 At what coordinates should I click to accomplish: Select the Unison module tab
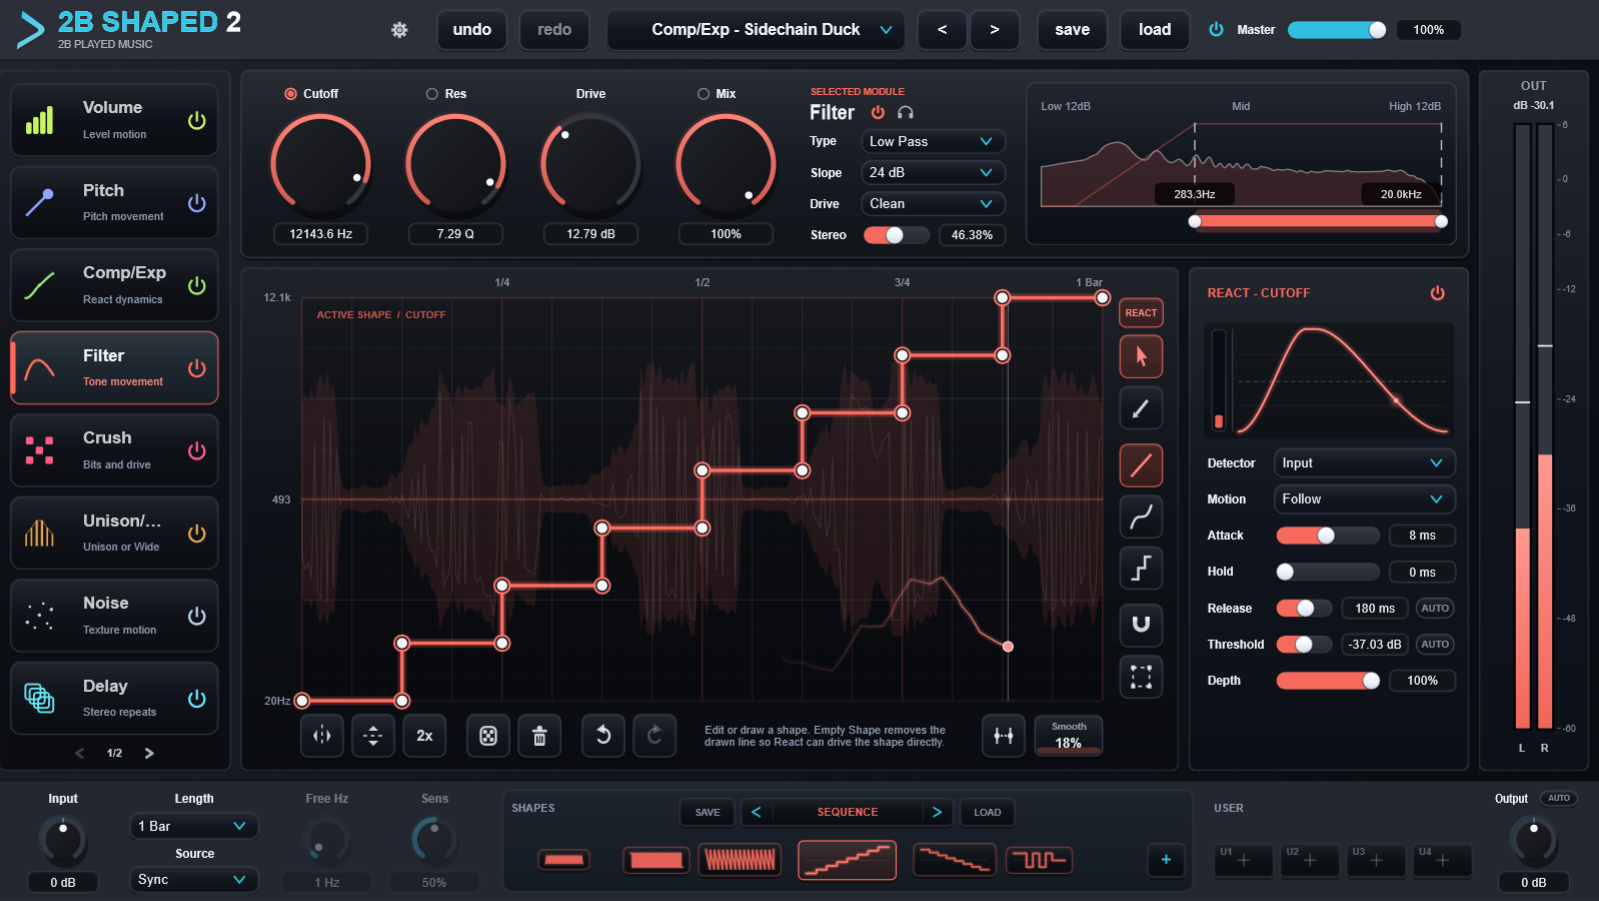point(114,533)
